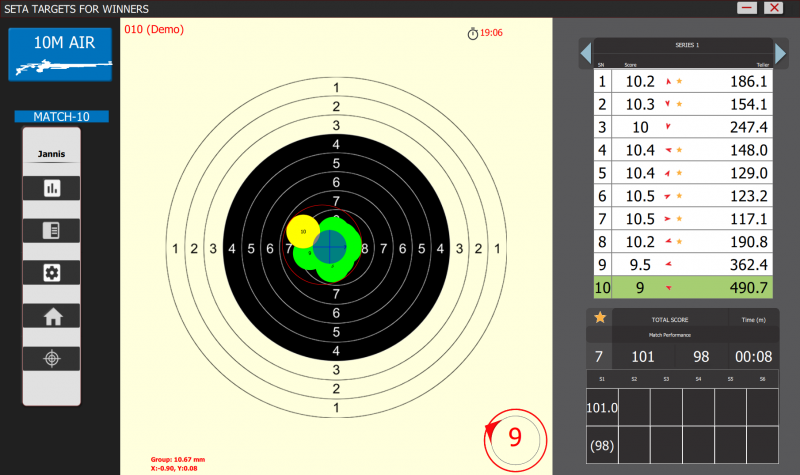Click the yellow shot marker on target
This screenshot has height=475, width=800.
coord(302,231)
